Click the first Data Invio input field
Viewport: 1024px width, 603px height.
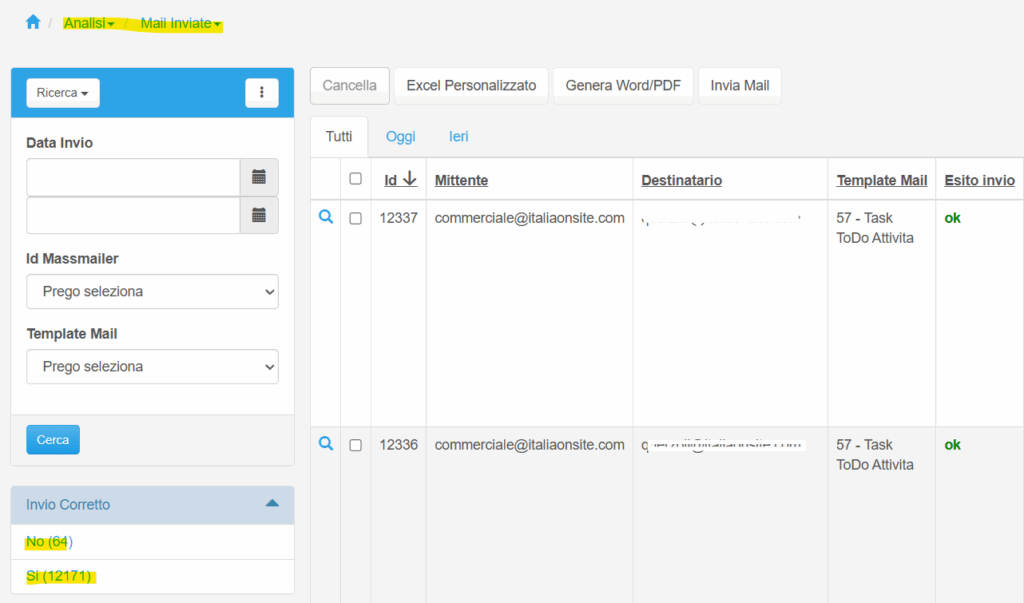133,177
